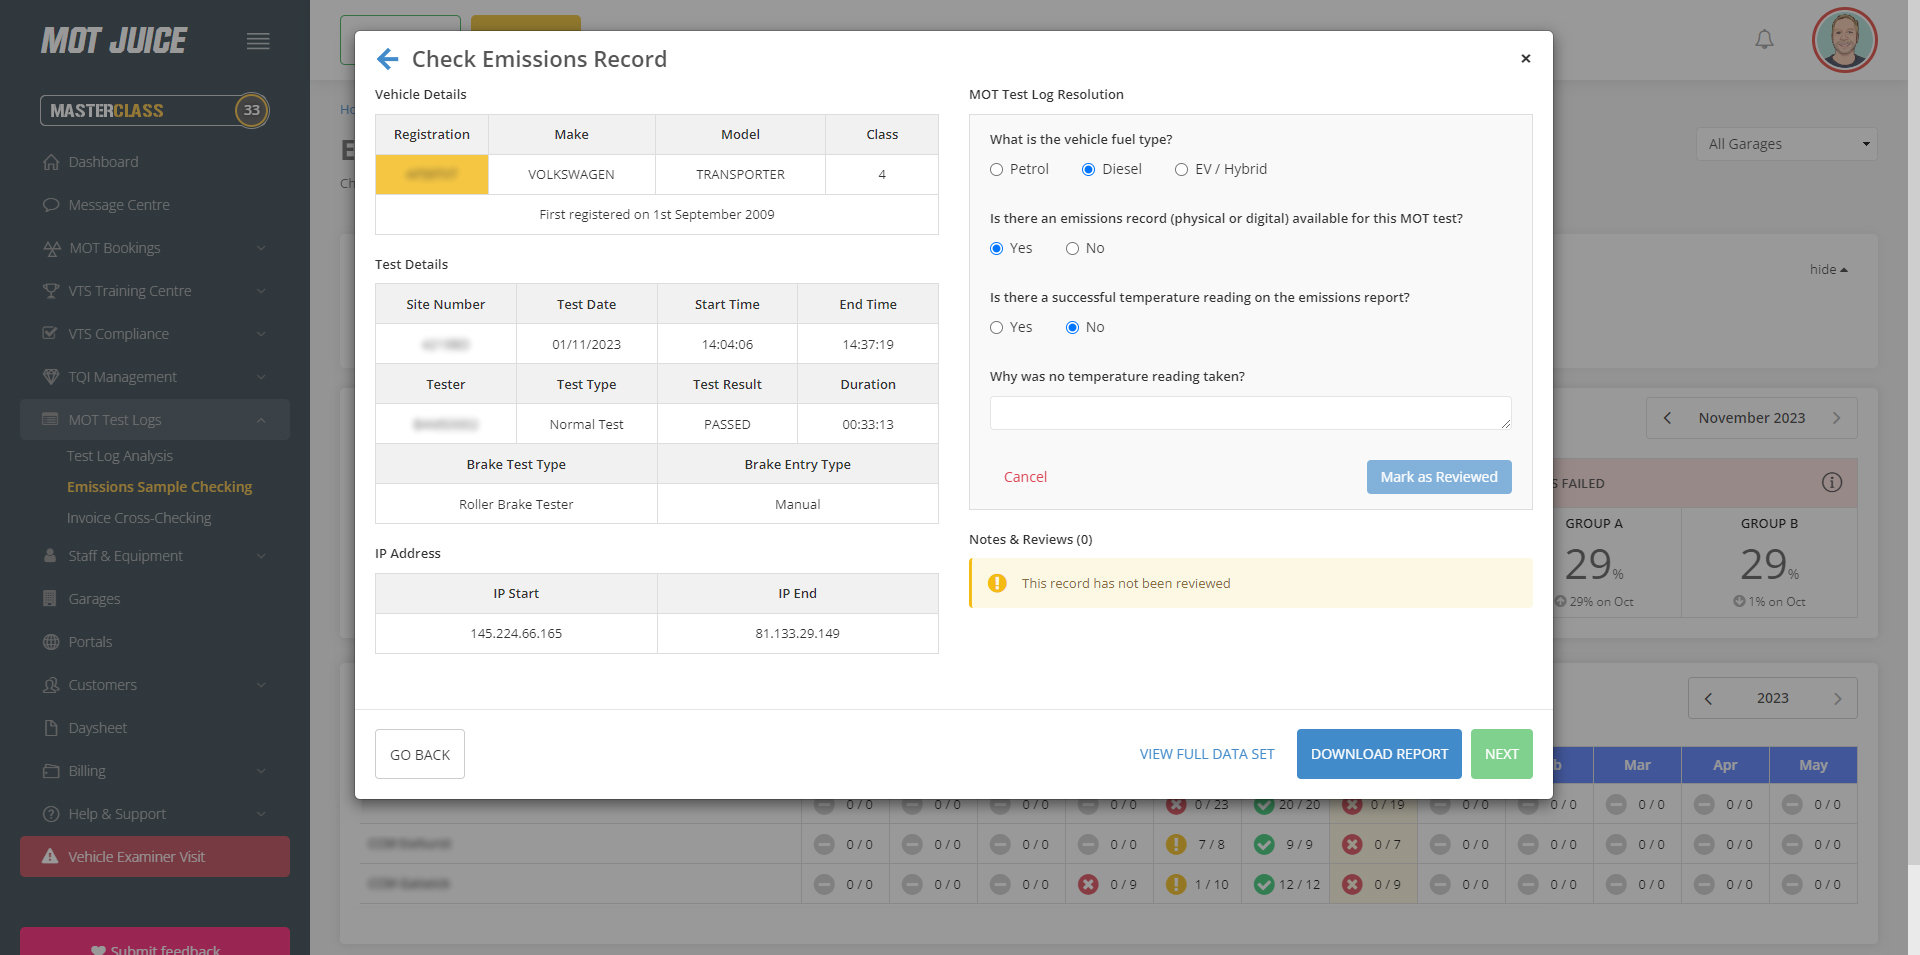Click the DOWNLOAD REPORT button
Viewport: 1920px width, 955px height.
pos(1379,754)
